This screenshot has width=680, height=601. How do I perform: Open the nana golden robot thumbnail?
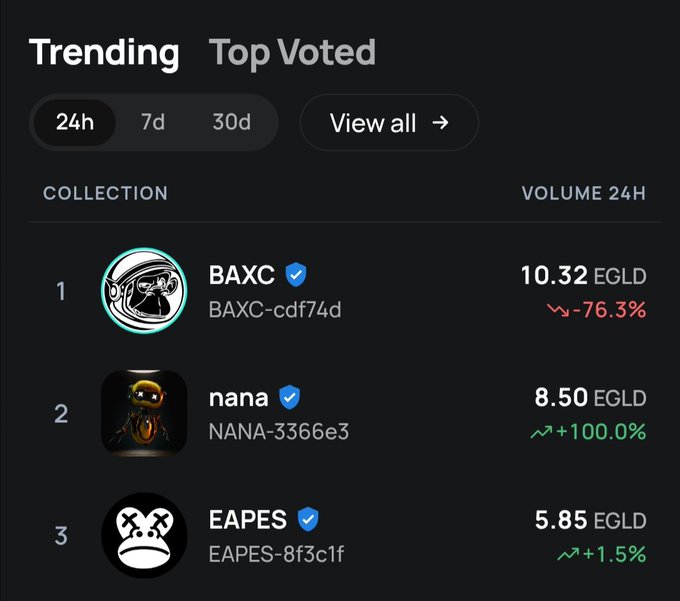coord(144,413)
